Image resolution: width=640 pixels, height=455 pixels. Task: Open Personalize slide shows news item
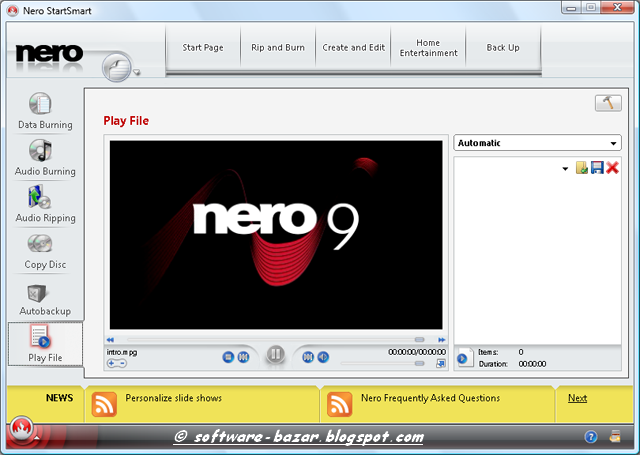tap(173, 398)
